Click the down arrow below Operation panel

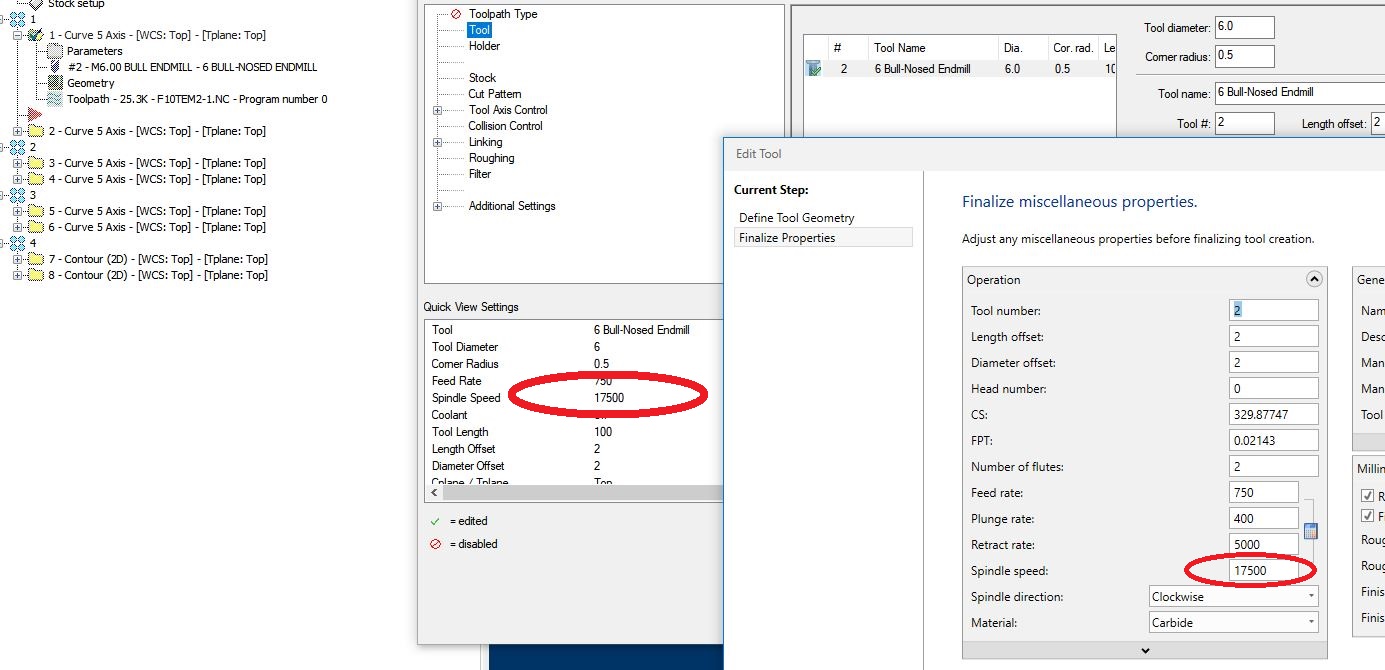coord(1145,650)
